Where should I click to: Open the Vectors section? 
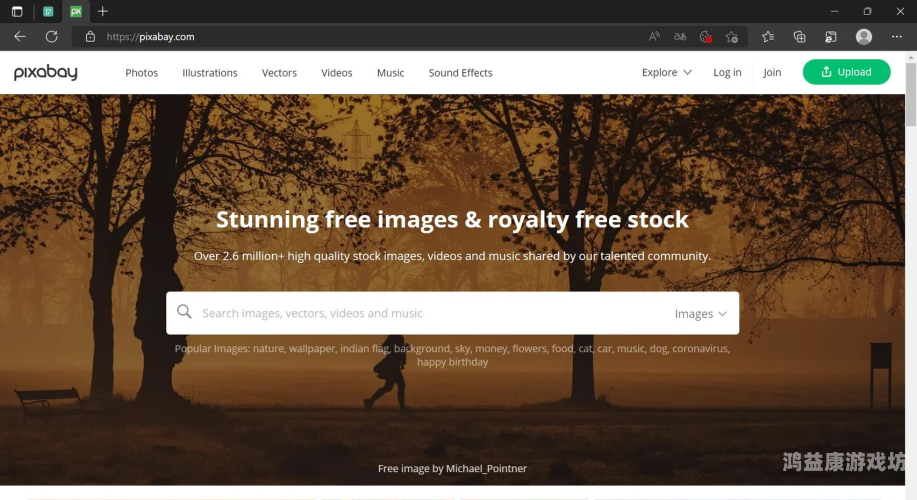pos(279,73)
